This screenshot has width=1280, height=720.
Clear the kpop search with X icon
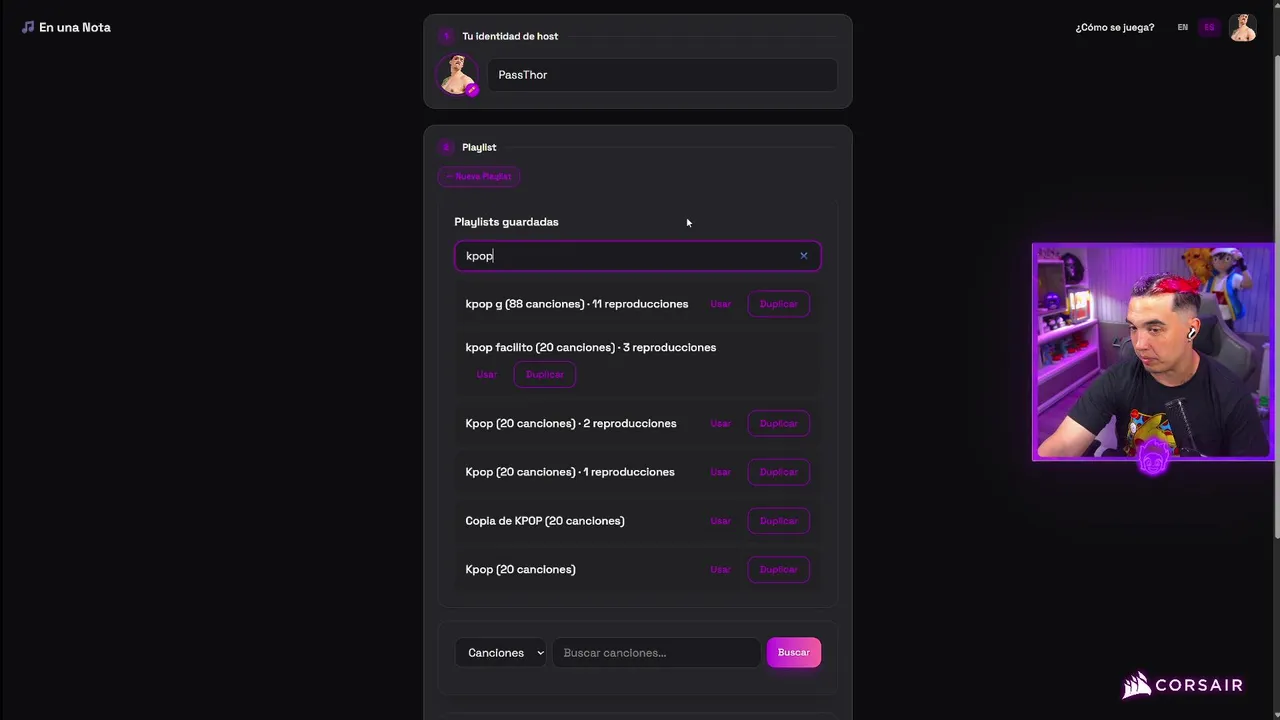[x=803, y=256]
